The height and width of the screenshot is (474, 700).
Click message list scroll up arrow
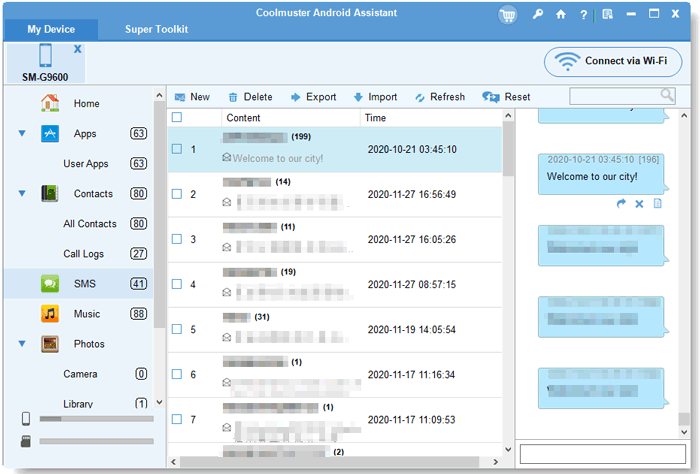pyautogui.click(x=508, y=116)
